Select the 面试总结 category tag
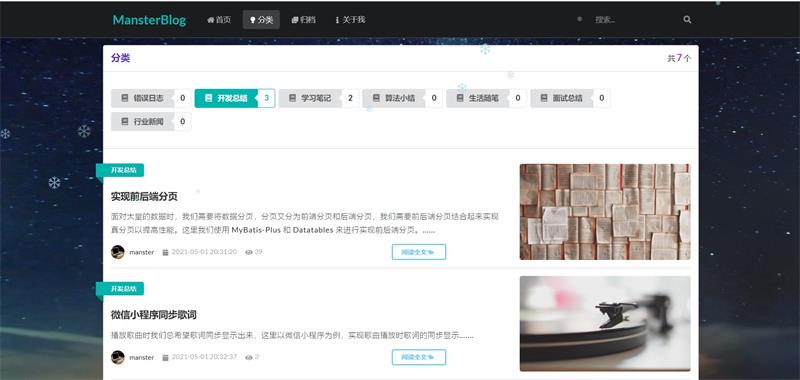This screenshot has width=800, height=380. point(562,98)
